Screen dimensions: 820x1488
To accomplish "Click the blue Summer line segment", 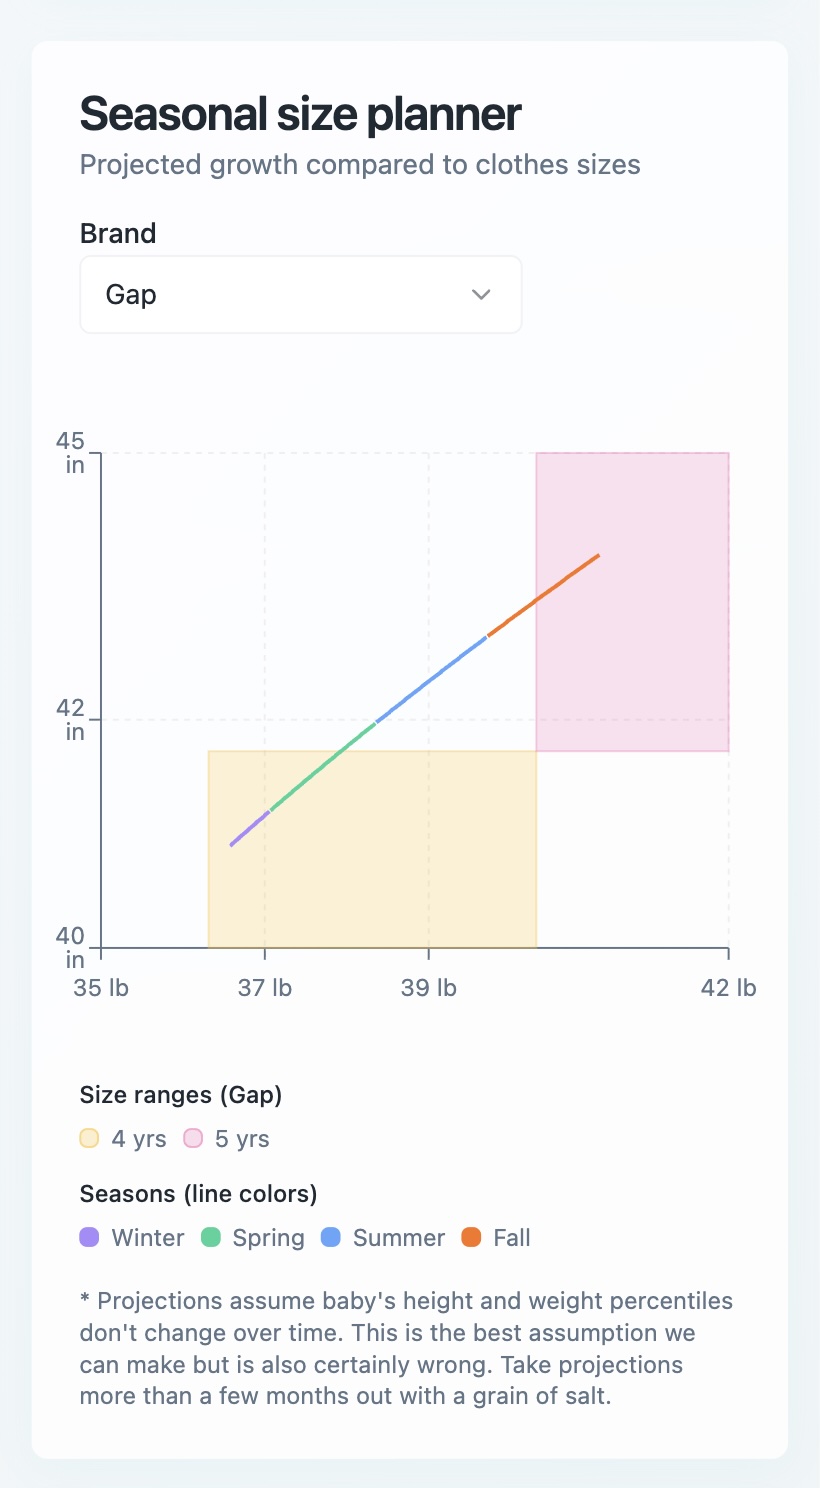I will [x=431, y=679].
